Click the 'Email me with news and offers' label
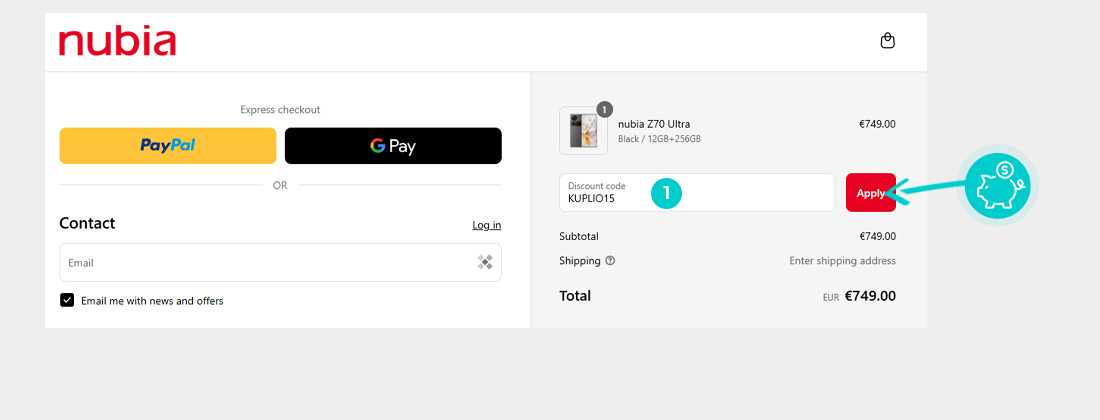The height and width of the screenshot is (420, 1100). [x=152, y=301]
